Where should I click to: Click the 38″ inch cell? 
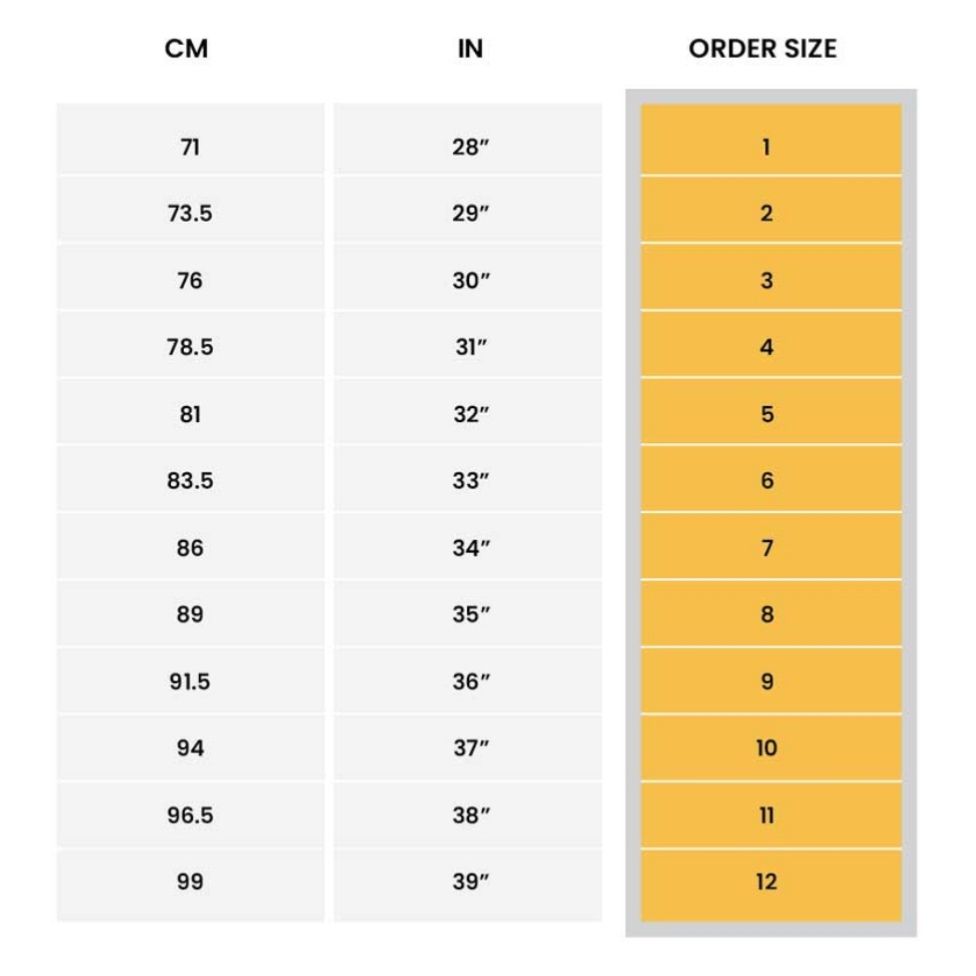tap(469, 815)
